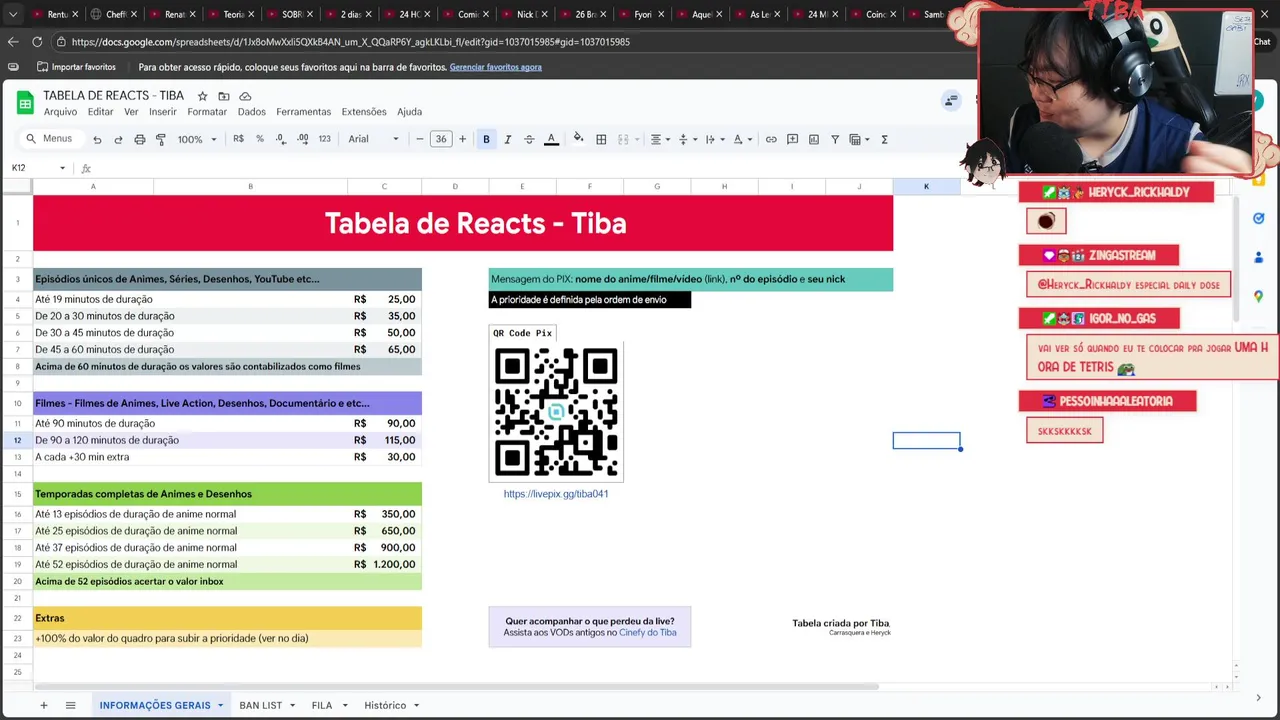Open the Extensões menu
The height and width of the screenshot is (720, 1280).
click(364, 112)
